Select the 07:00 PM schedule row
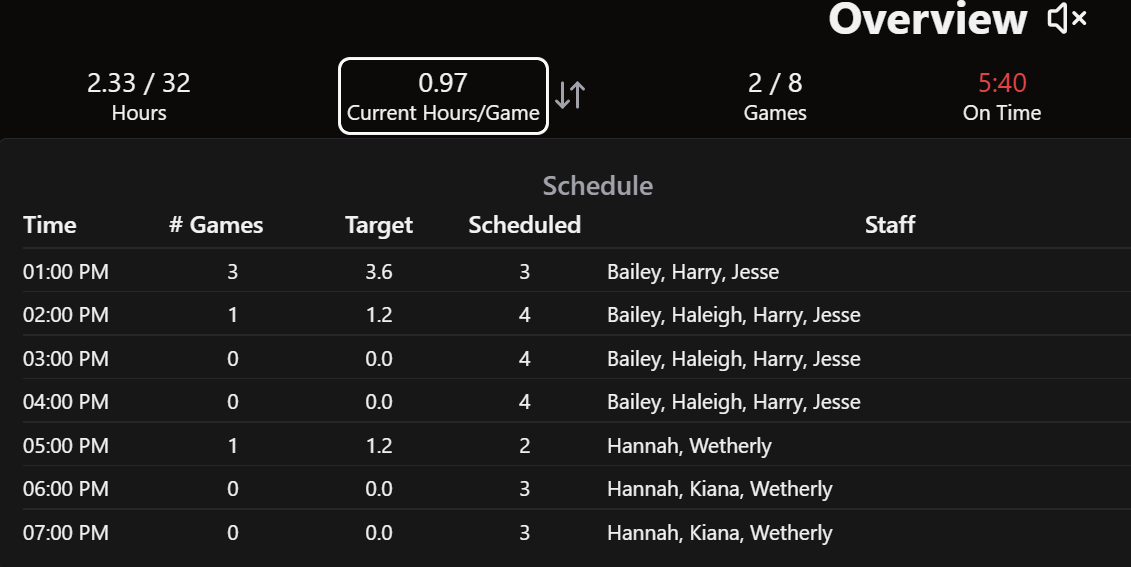Screen dimensions: 1131x567 tap(66, 533)
